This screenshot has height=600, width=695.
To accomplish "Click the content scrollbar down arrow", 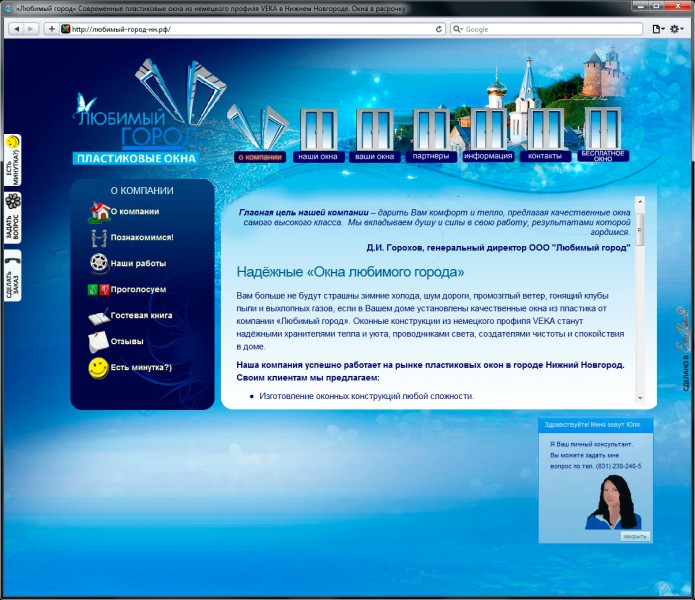I will [x=640, y=398].
